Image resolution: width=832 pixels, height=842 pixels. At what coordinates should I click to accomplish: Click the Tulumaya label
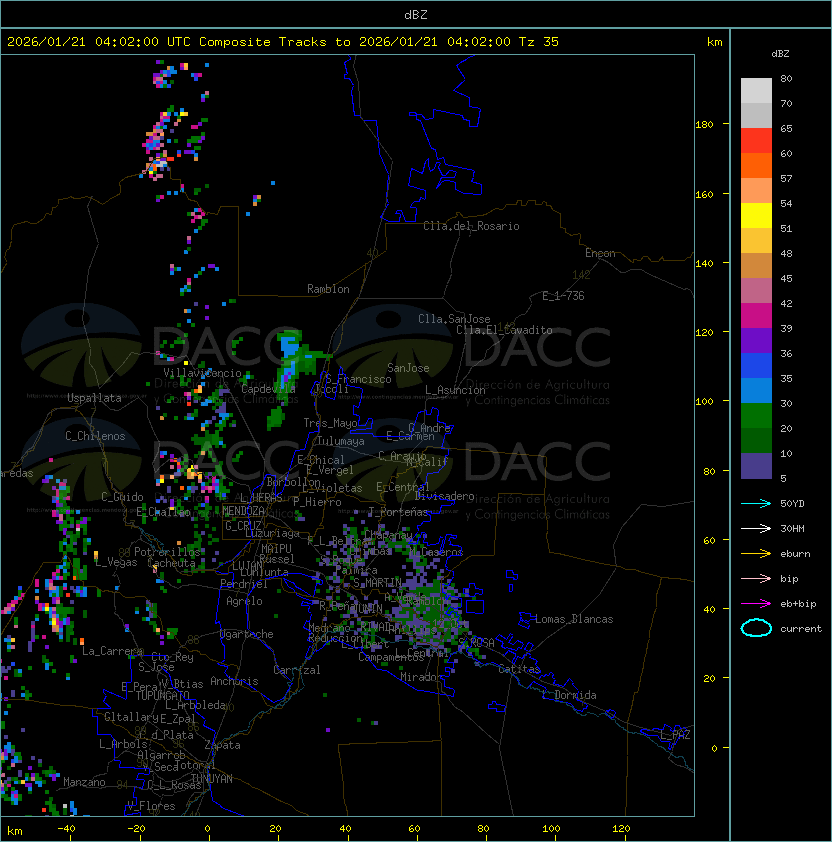pos(341,441)
